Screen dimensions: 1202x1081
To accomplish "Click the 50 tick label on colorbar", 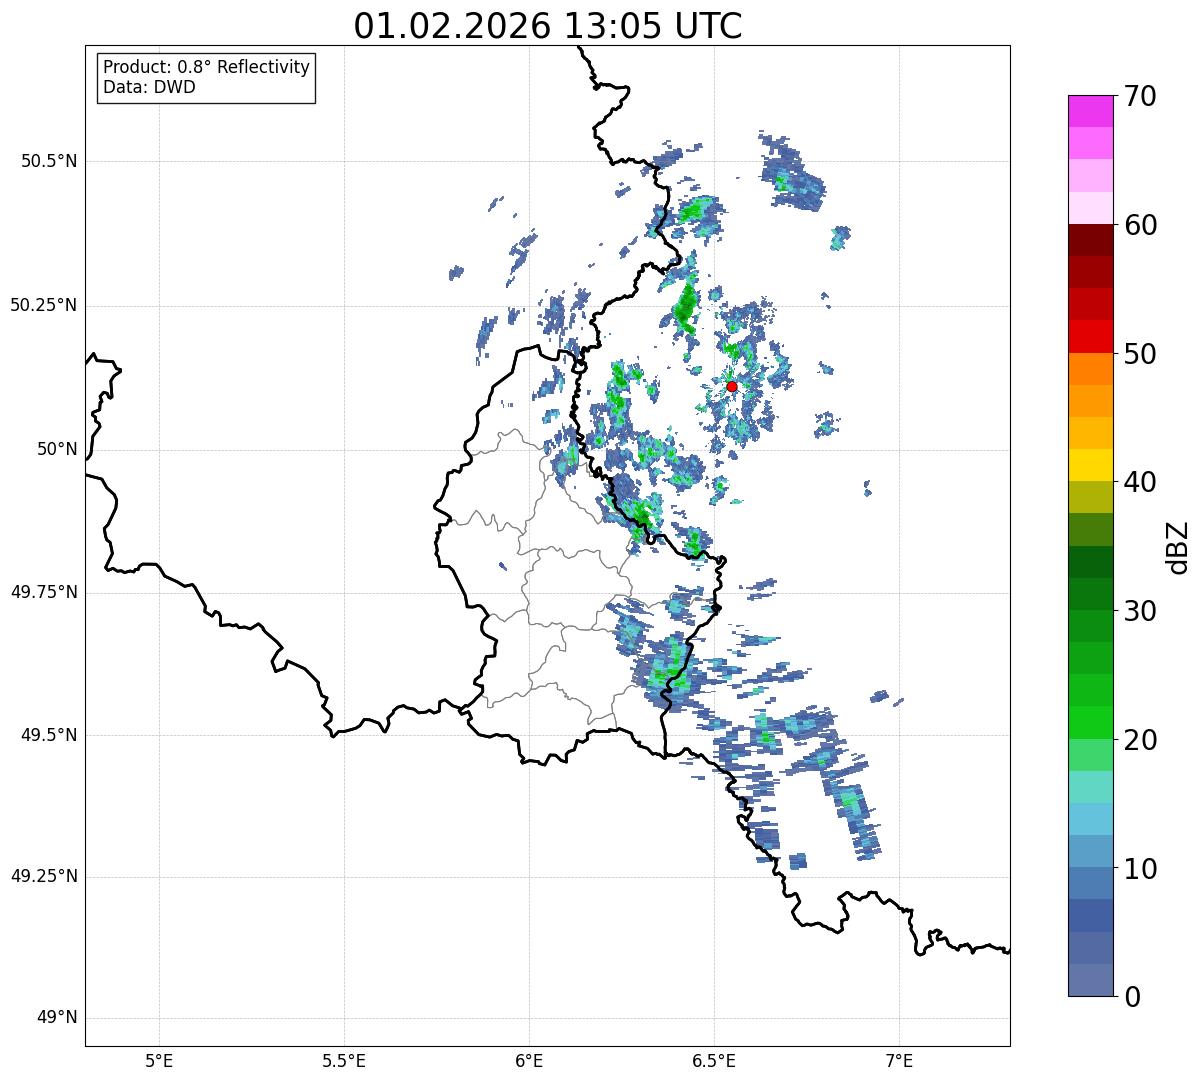I will [1140, 354].
